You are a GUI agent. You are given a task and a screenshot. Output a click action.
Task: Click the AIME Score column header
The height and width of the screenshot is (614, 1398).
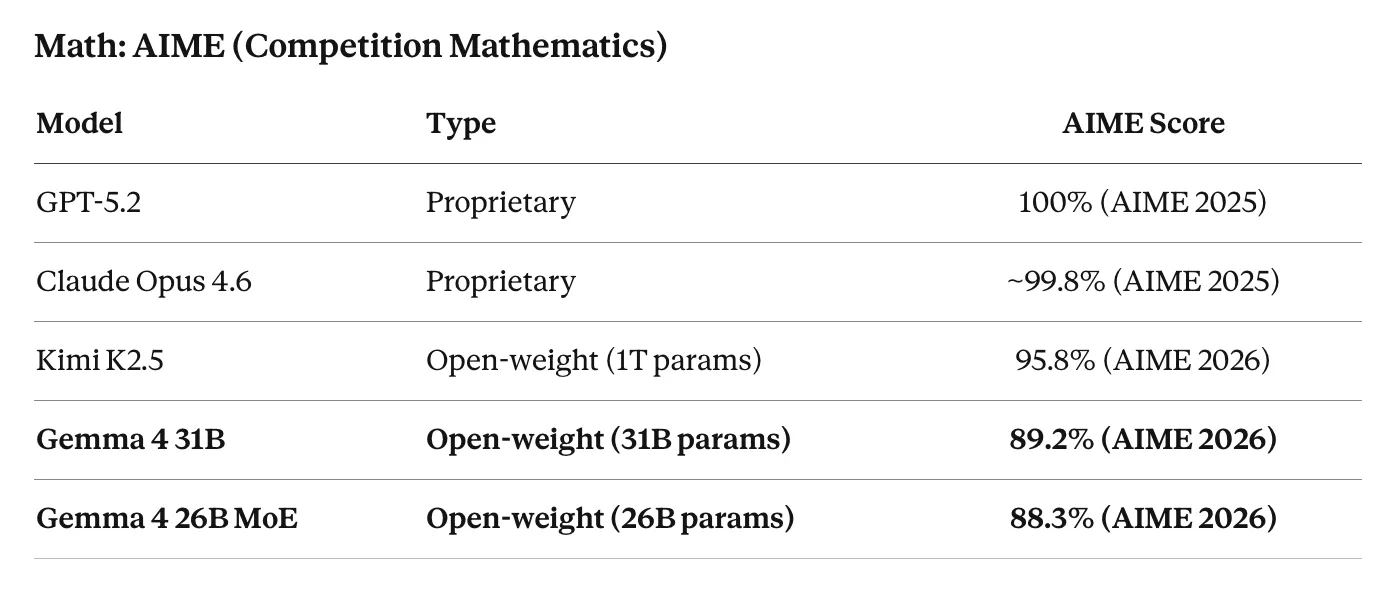[1143, 123]
